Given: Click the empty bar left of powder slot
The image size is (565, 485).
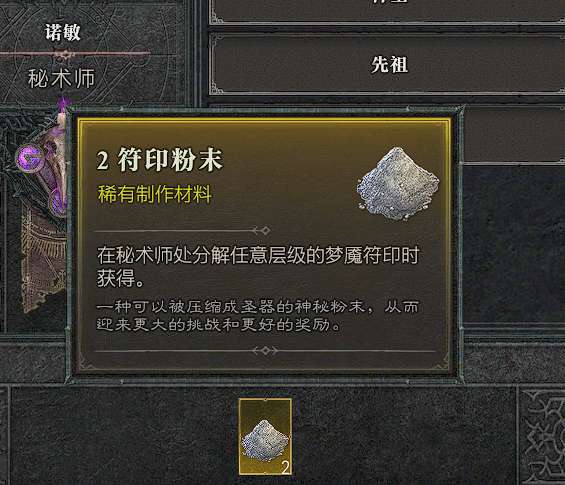Looking at the screenshot, I should pyautogui.click(x=124, y=436).
